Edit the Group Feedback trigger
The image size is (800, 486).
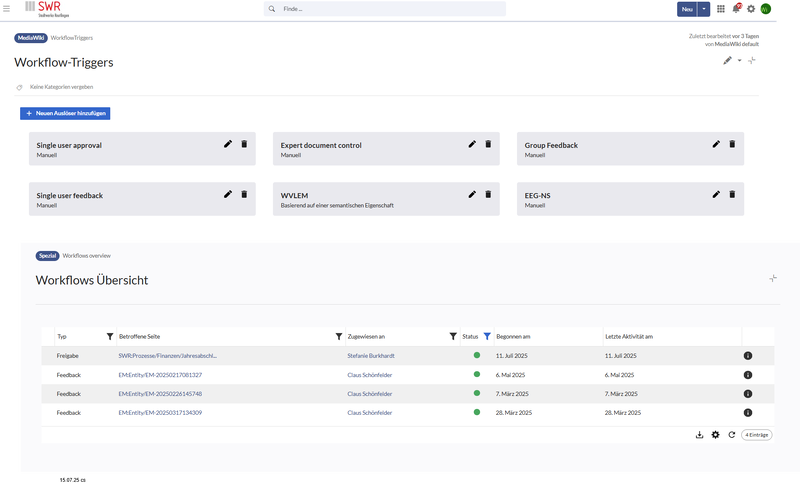(x=716, y=144)
